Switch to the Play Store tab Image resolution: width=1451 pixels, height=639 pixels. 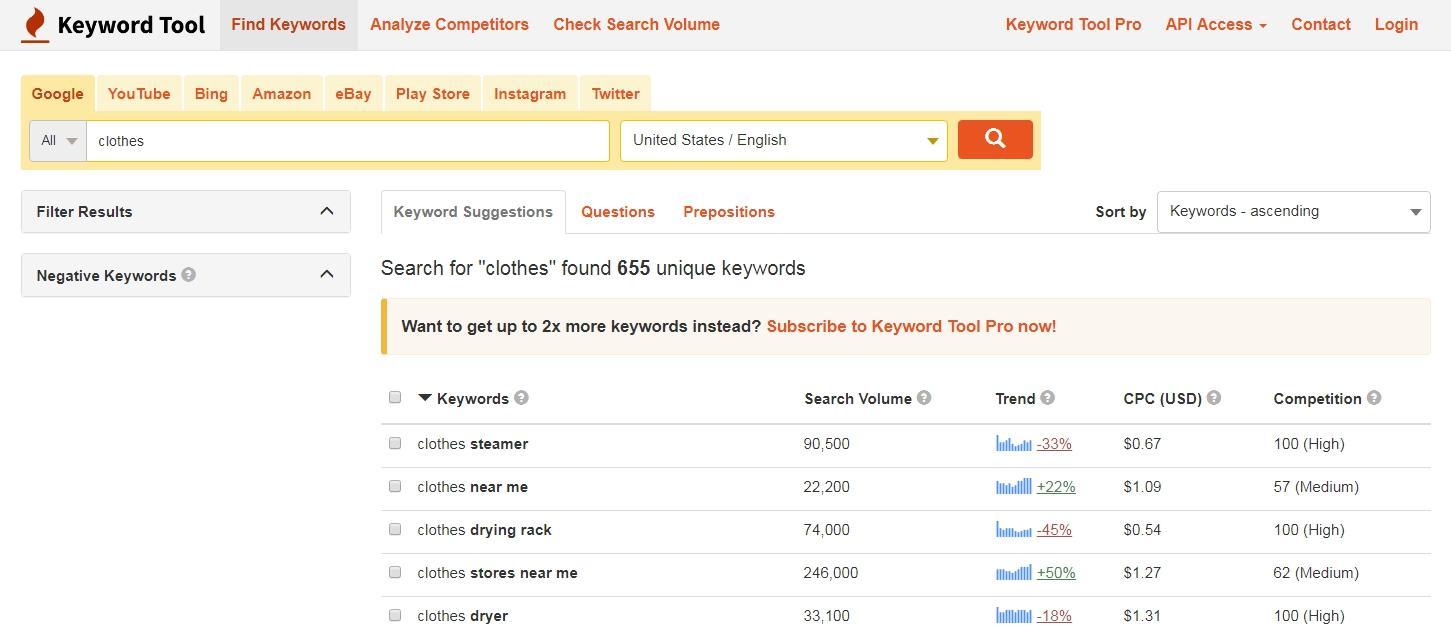coord(433,94)
